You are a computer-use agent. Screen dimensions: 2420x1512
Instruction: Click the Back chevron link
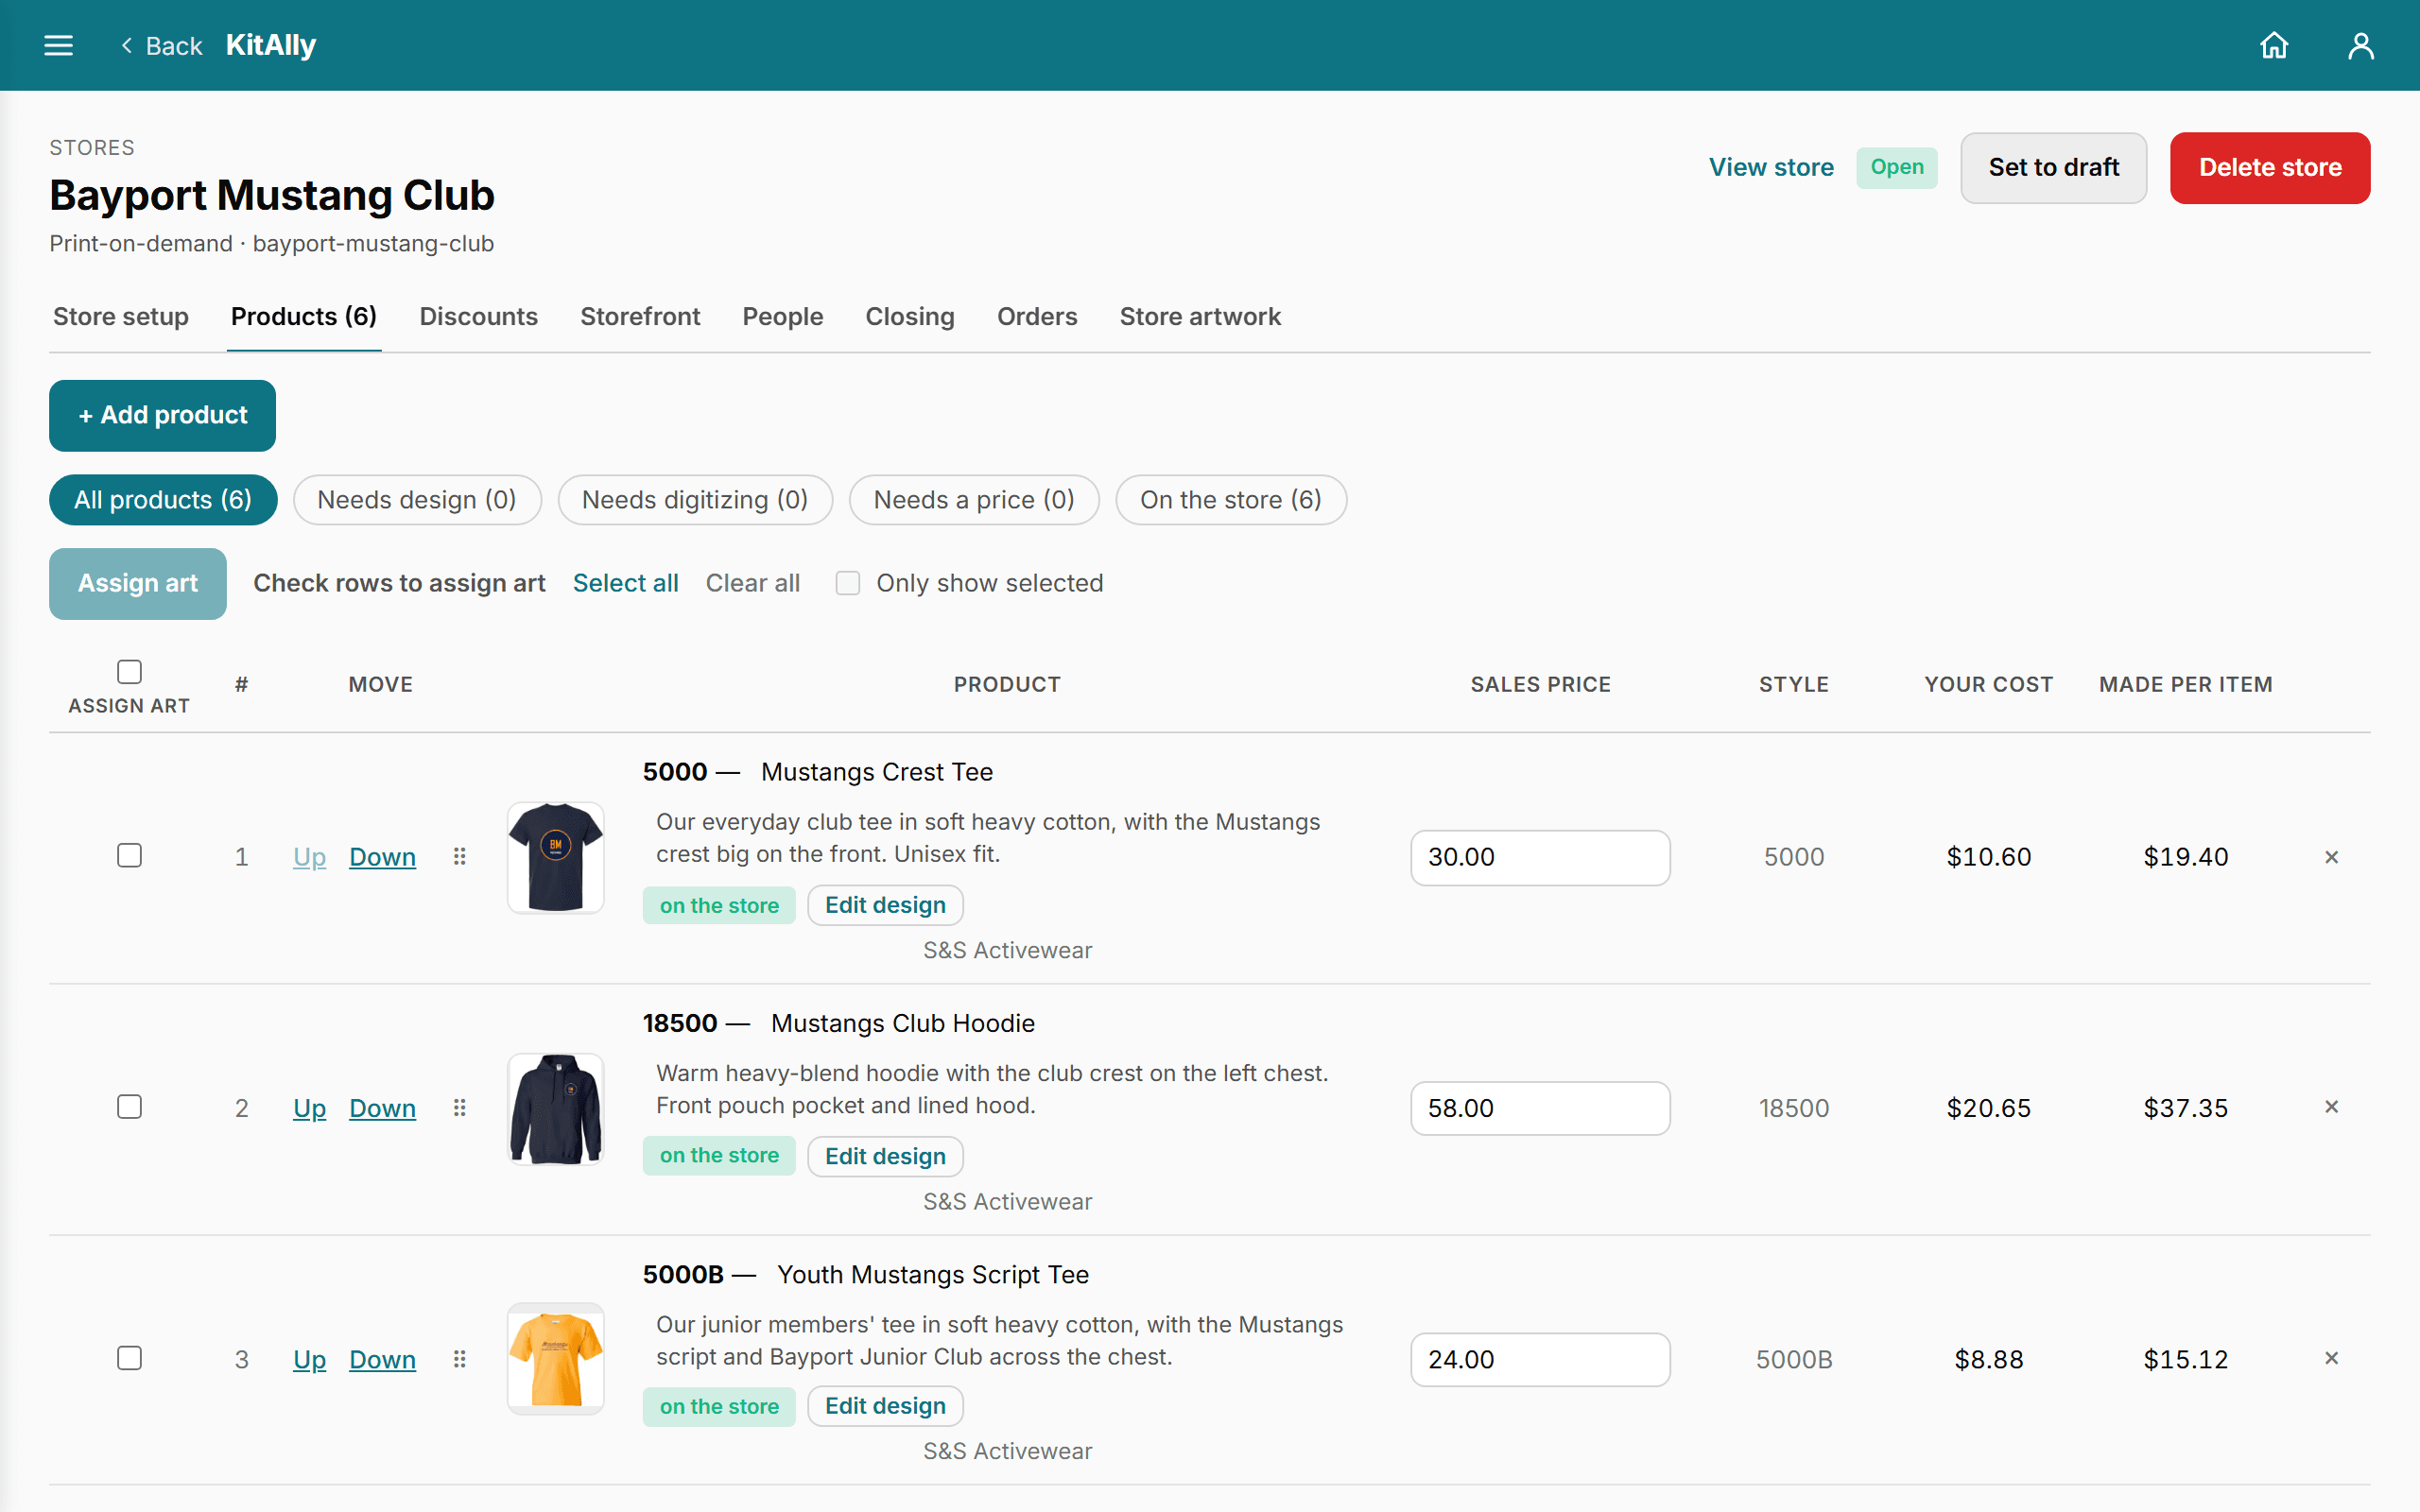[161, 45]
